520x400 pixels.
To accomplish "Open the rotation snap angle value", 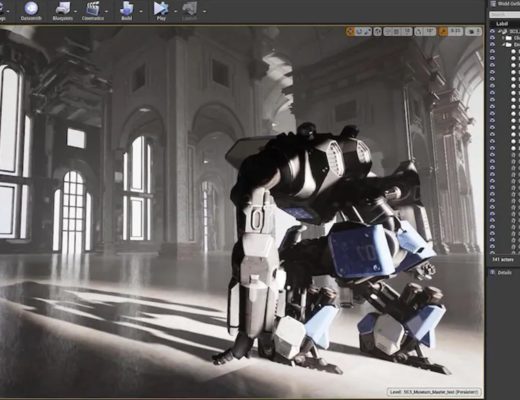I will pyautogui.click(x=430, y=32).
